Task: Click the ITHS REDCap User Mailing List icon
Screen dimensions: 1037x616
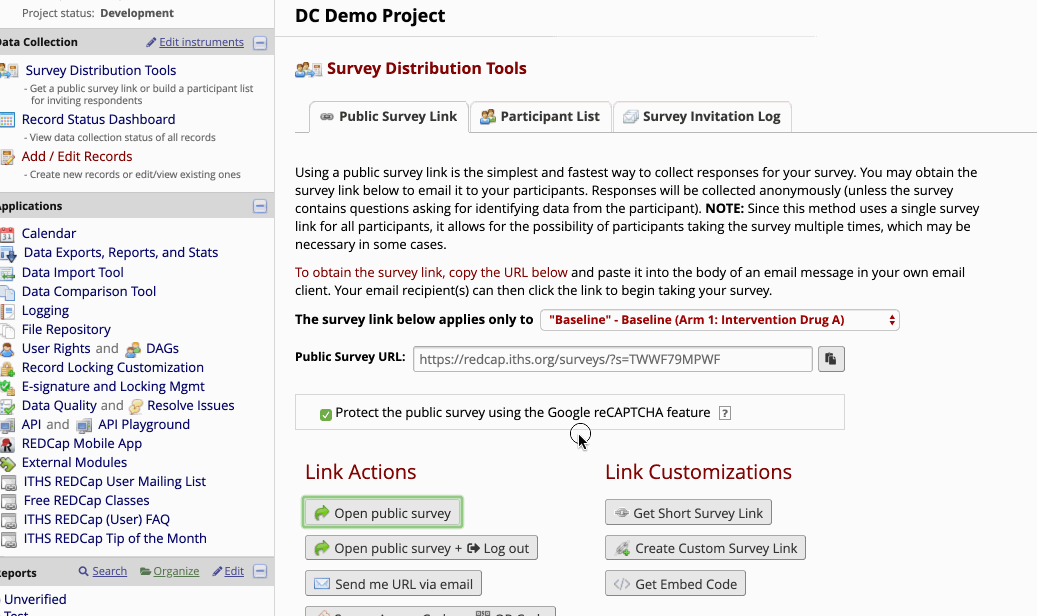Action: coord(9,482)
